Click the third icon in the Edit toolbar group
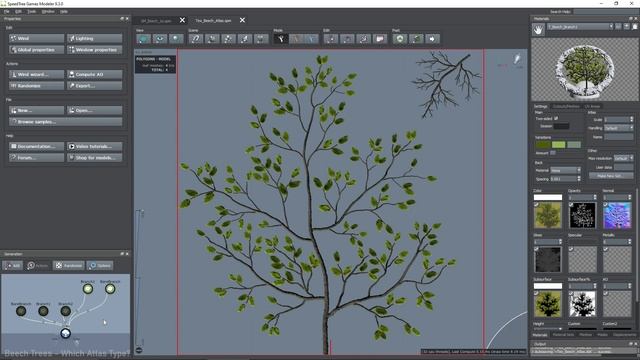Image resolution: width=640 pixels, height=360 pixels. click(364, 39)
